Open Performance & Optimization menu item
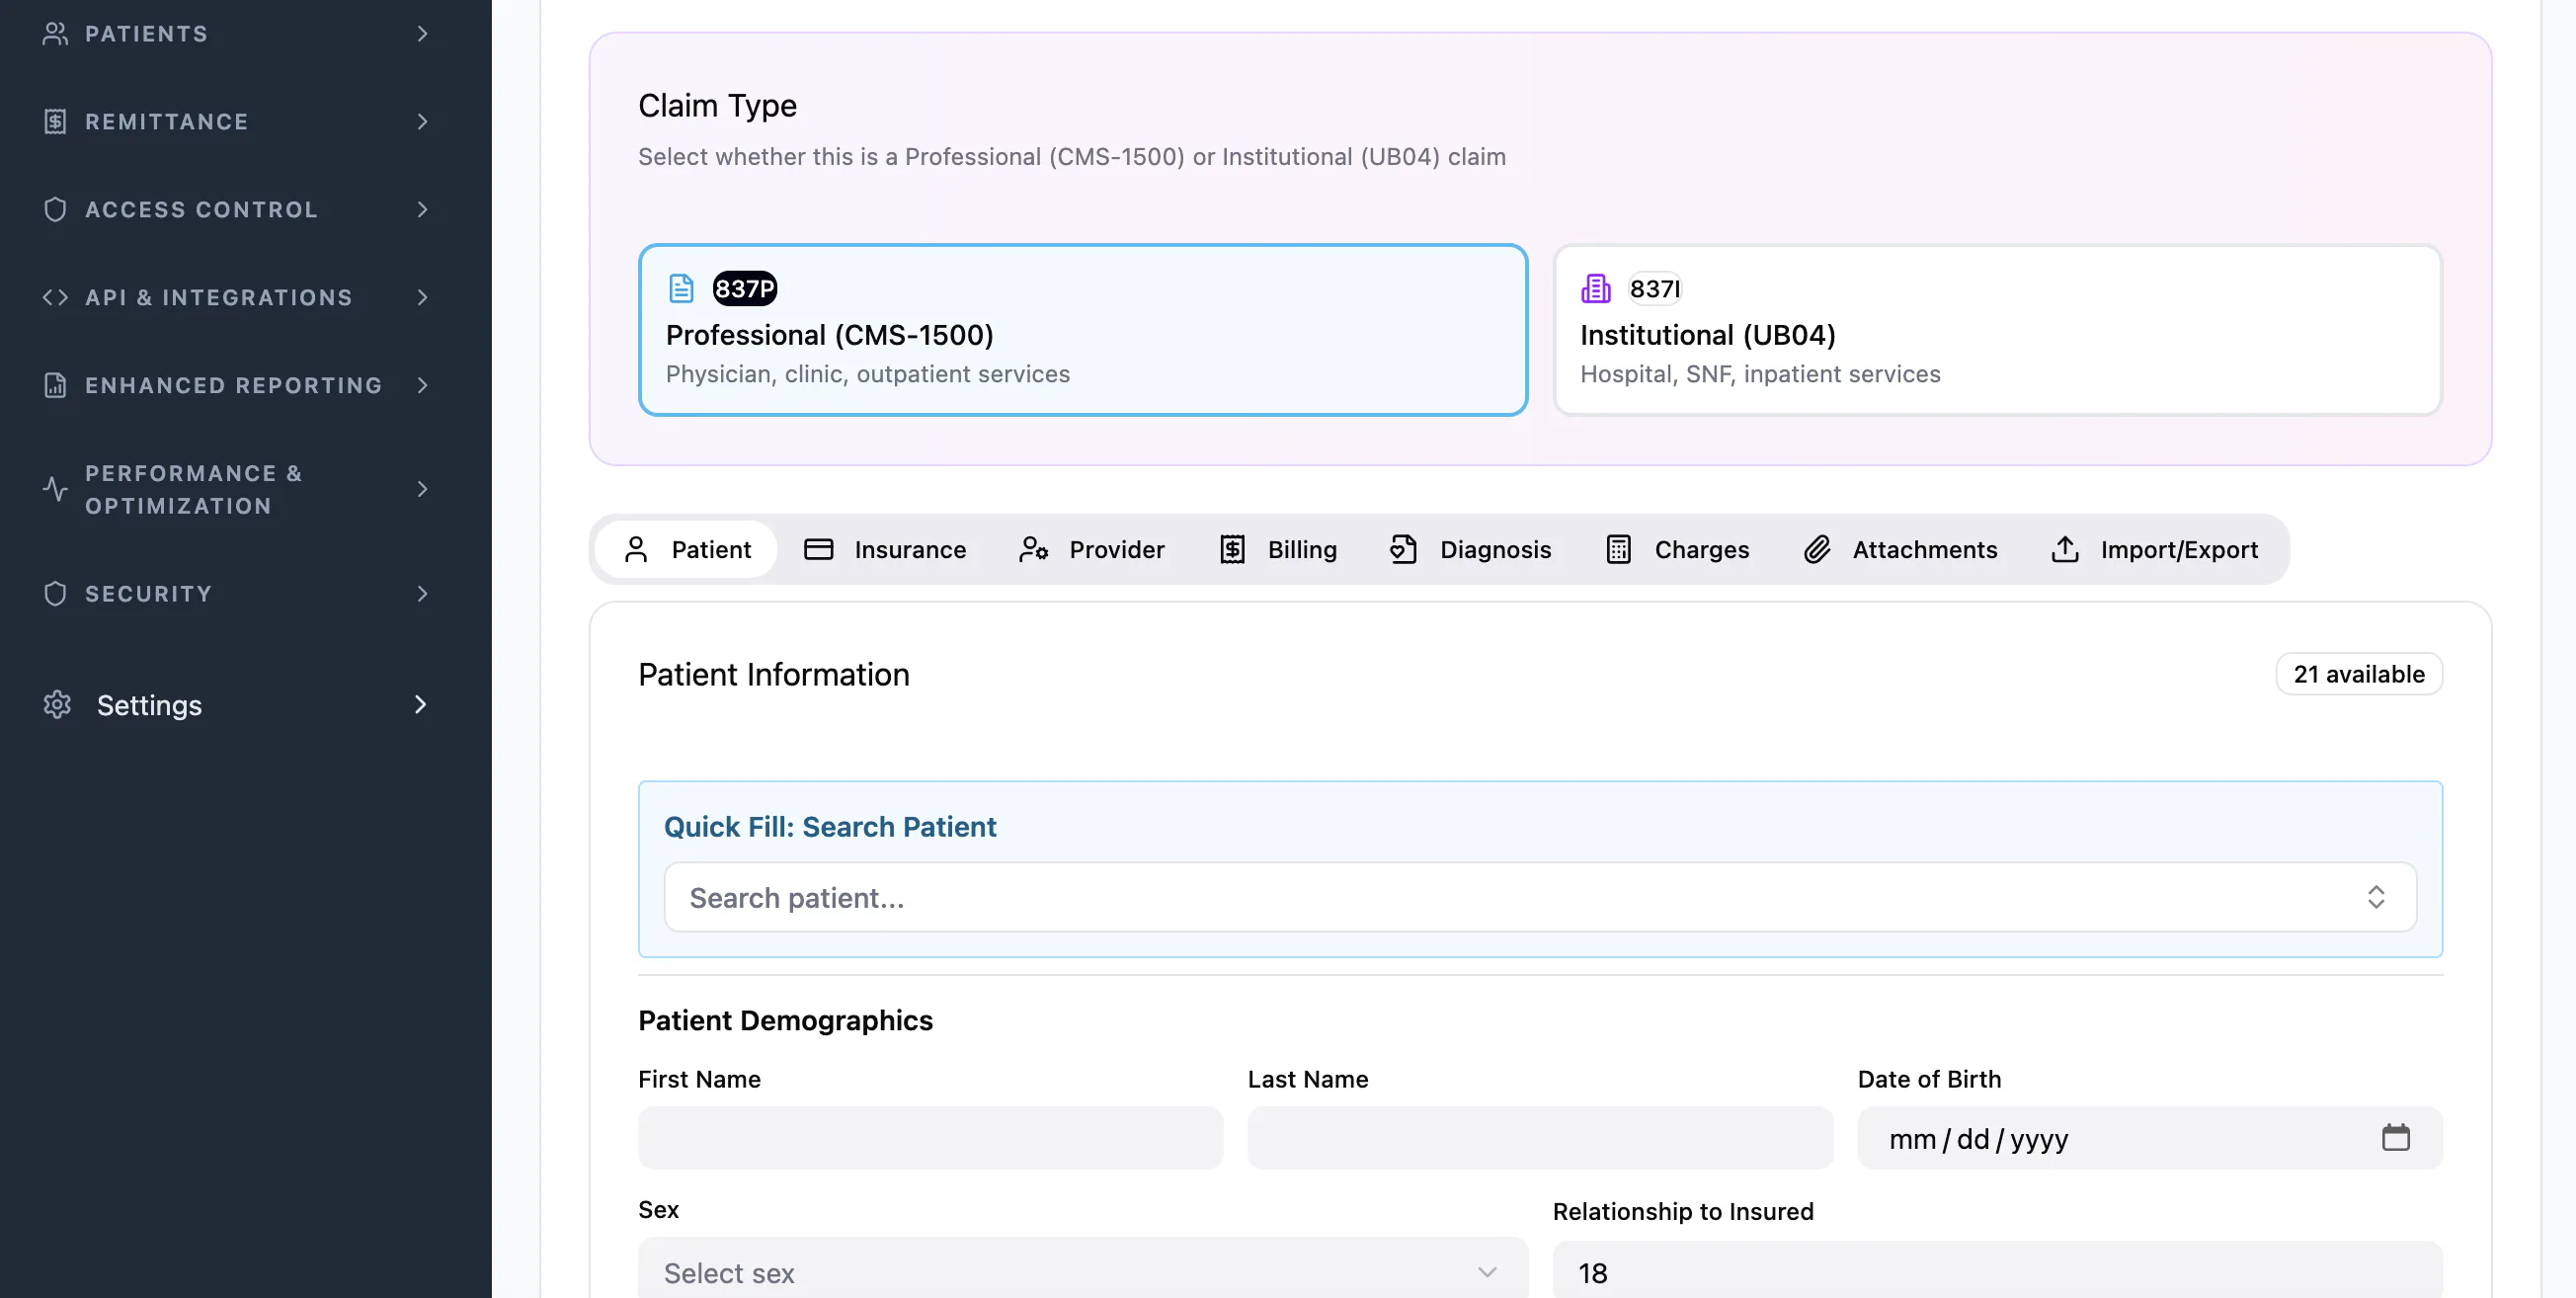This screenshot has width=2576, height=1298. [x=236, y=490]
